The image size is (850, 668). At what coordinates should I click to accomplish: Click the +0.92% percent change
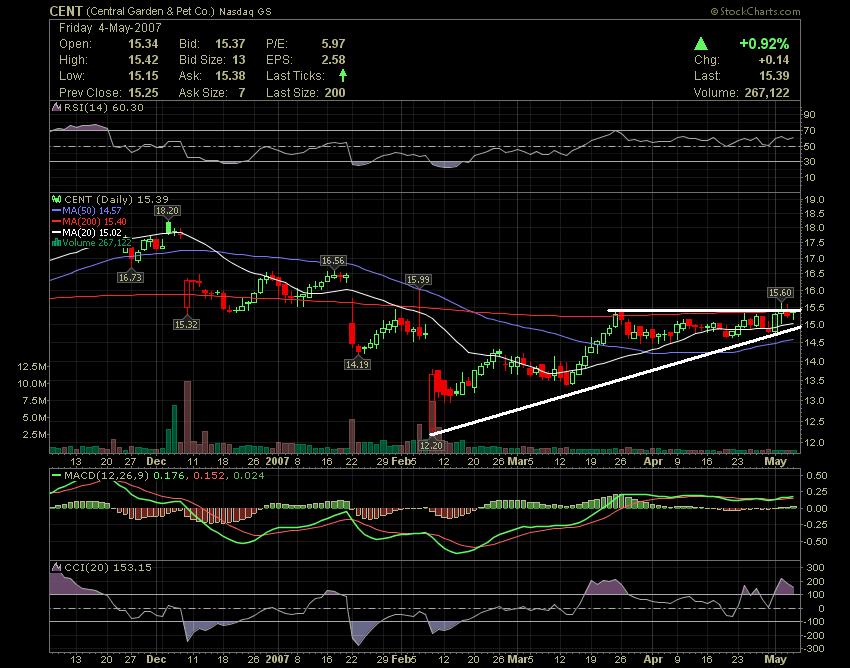(764, 44)
